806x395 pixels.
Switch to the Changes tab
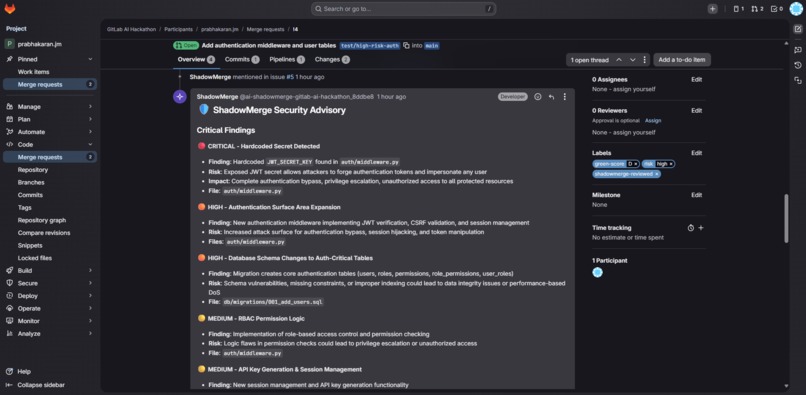tap(332, 60)
